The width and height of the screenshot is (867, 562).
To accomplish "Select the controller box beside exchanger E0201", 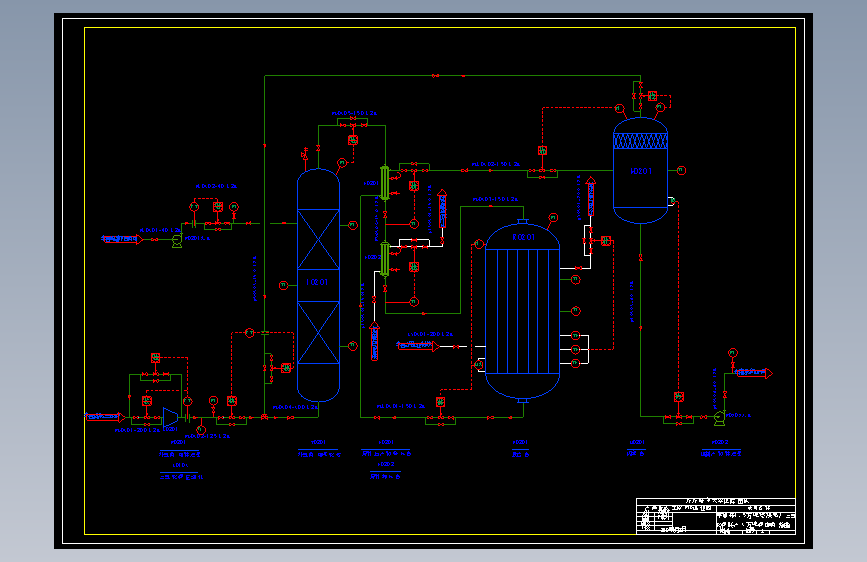I will click(x=414, y=186).
